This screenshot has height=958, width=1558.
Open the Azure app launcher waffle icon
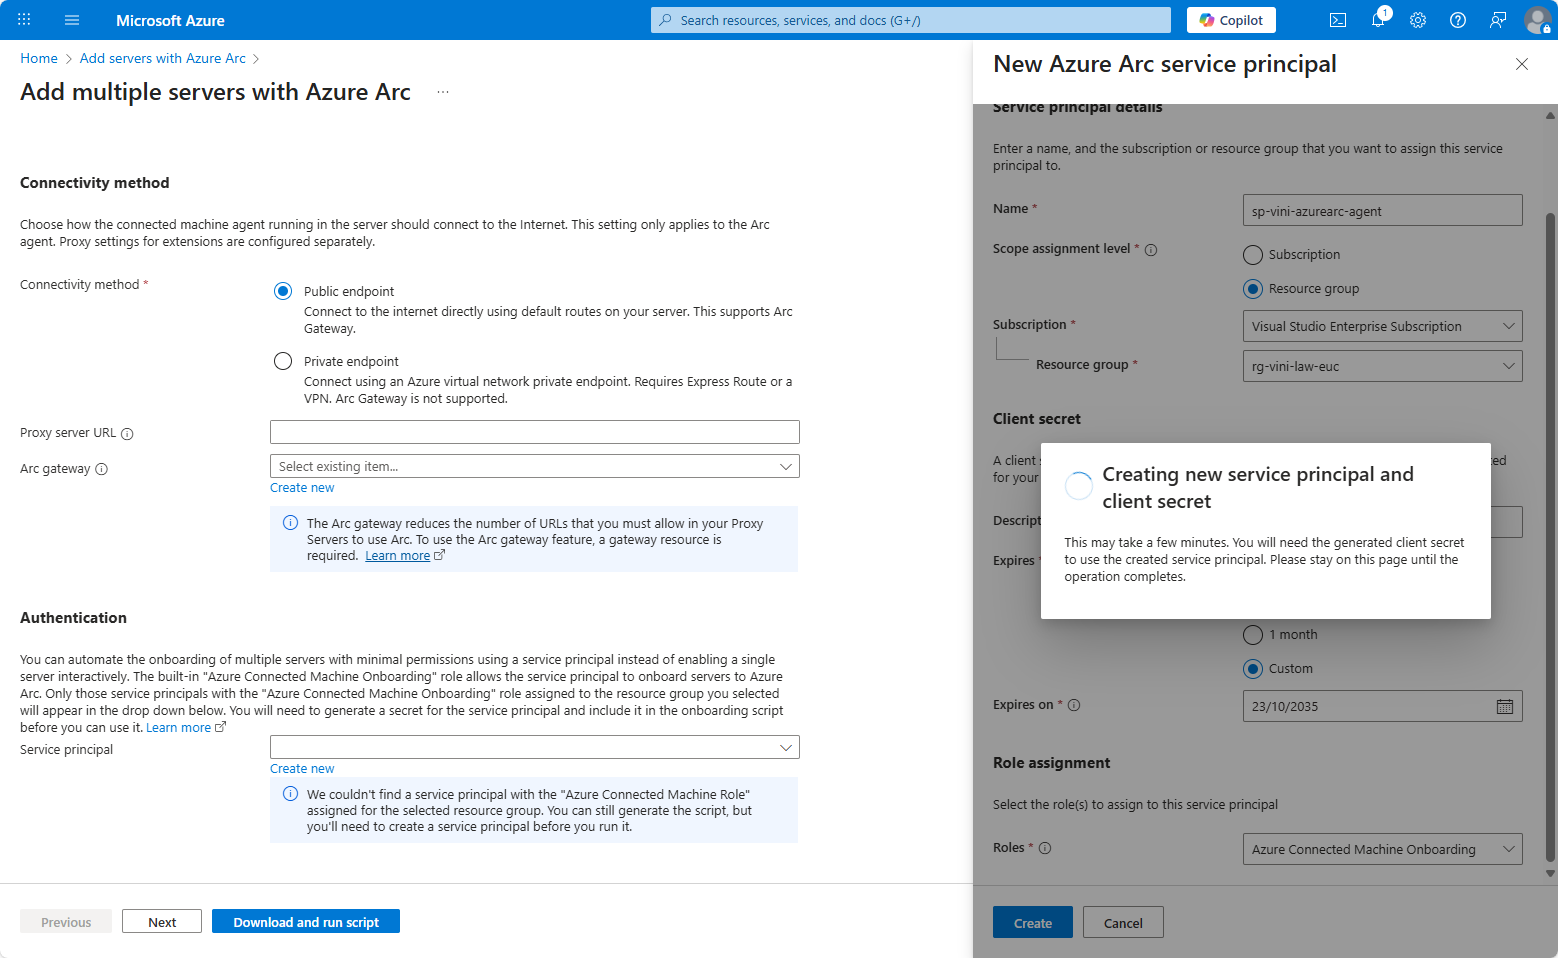click(24, 20)
